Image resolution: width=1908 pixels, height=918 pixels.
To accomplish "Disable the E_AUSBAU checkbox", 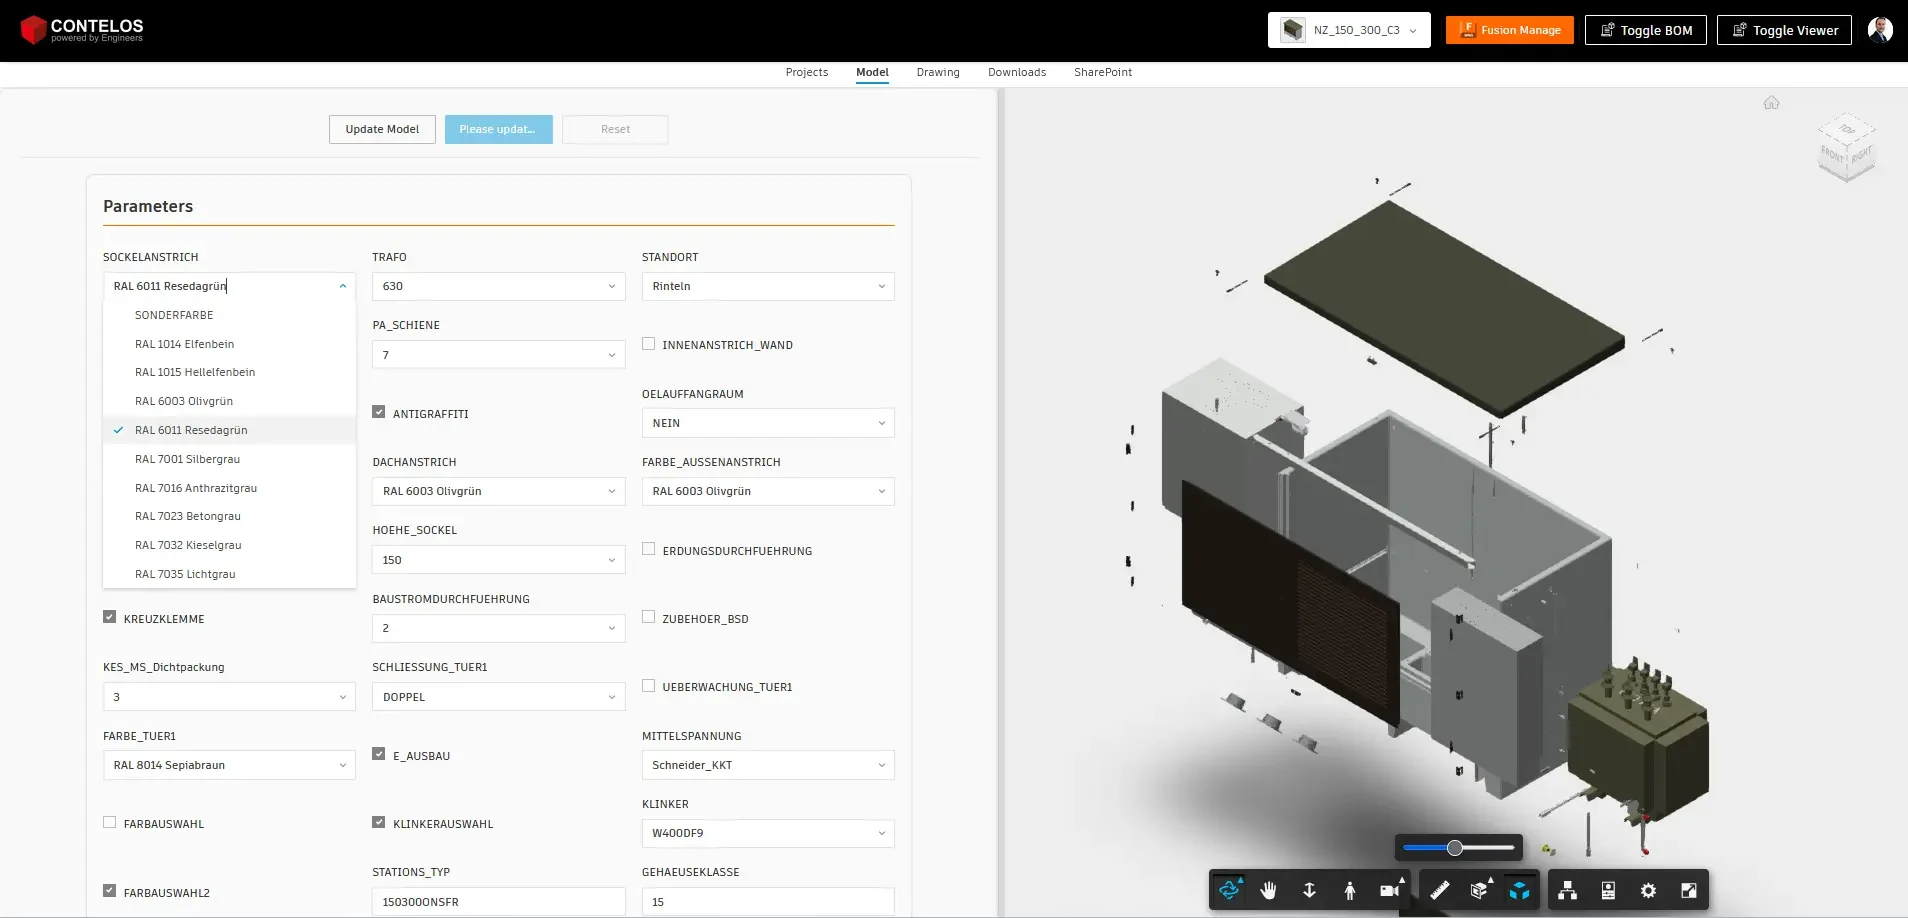I will click(379, 753).
